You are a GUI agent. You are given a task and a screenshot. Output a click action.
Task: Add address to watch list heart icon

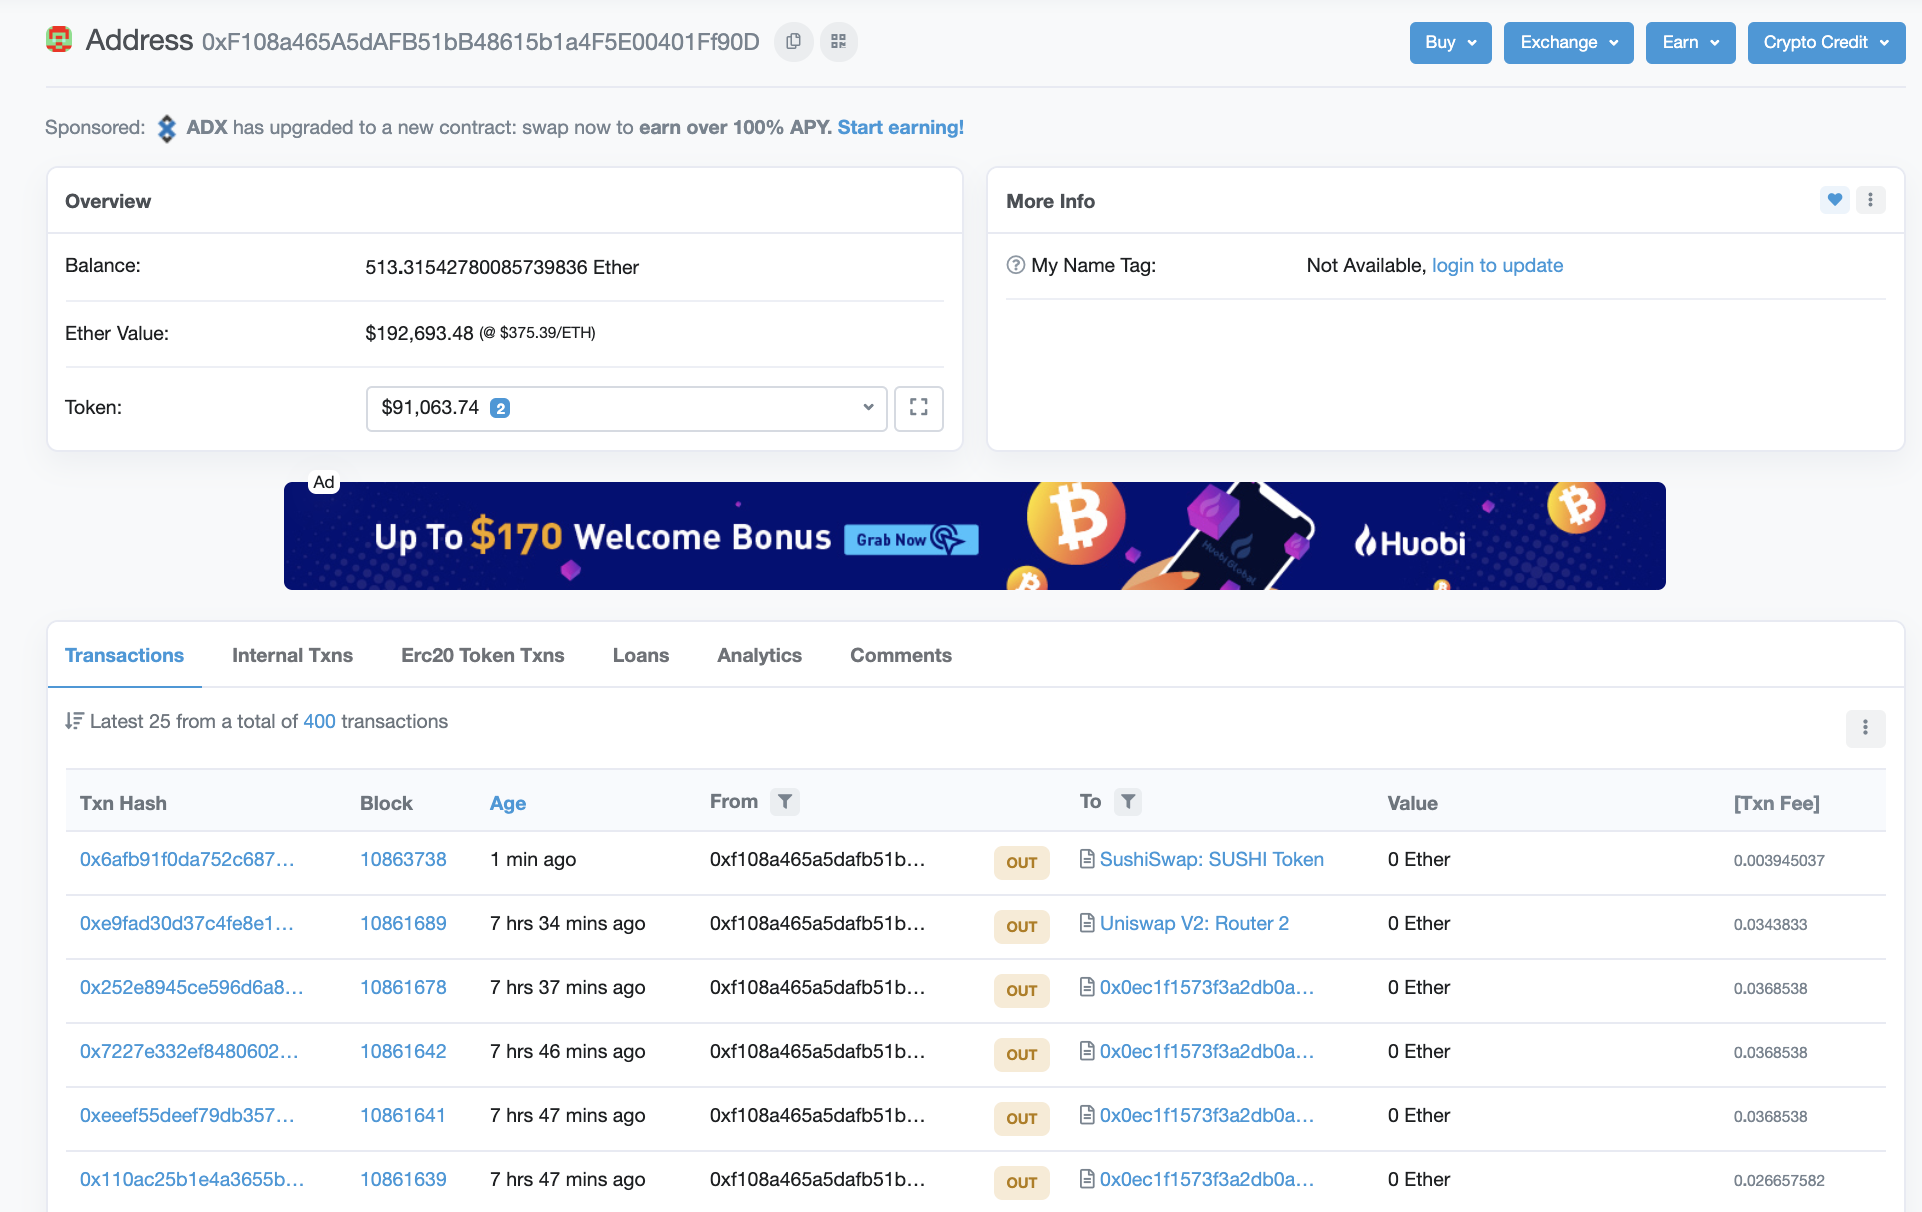[1835, 200]
